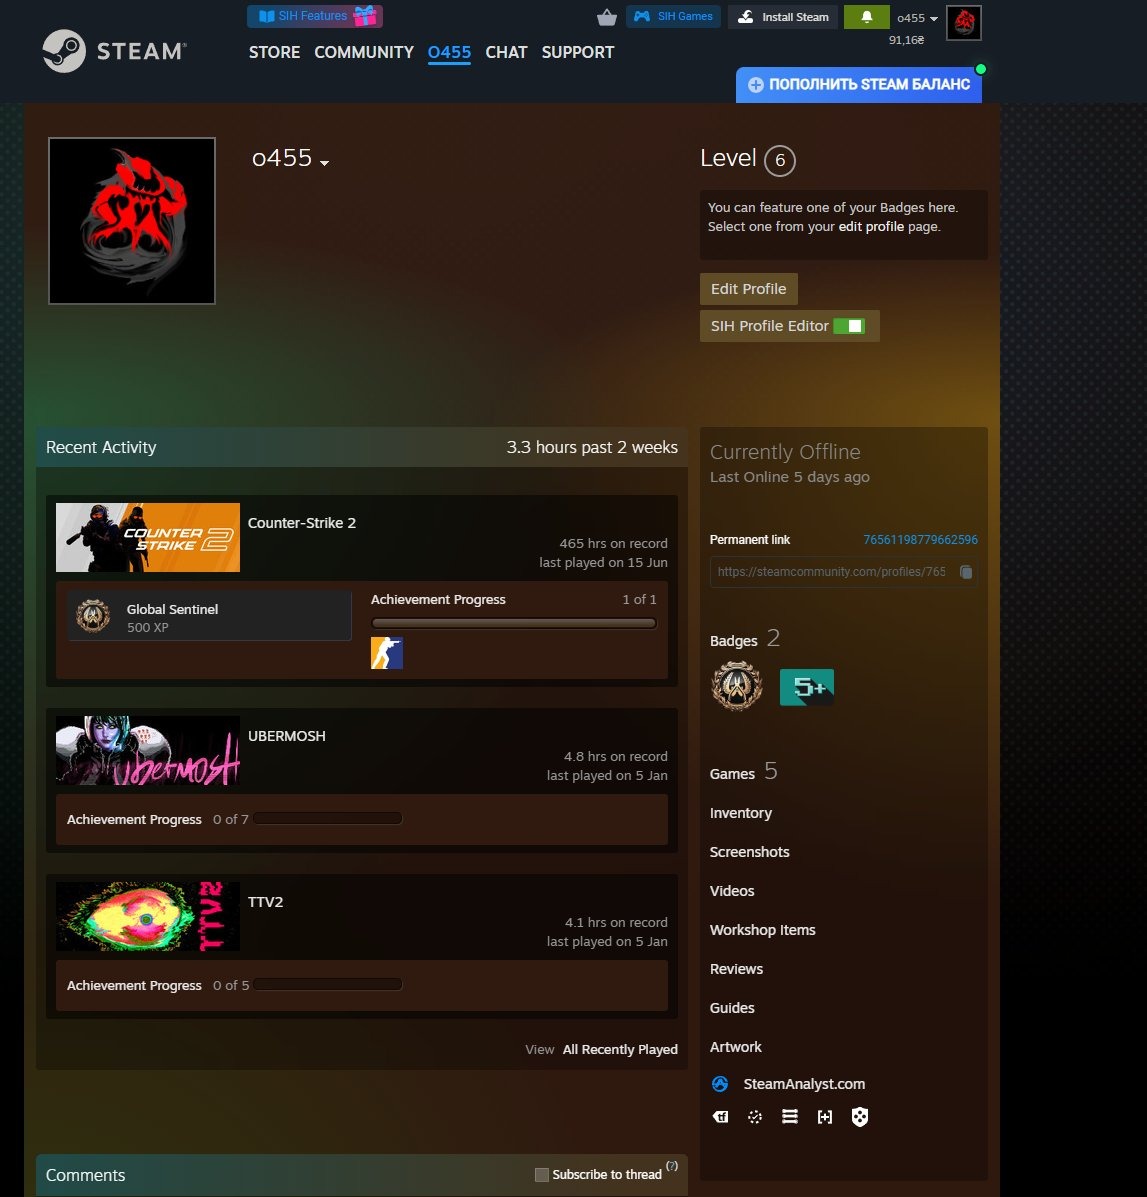The width and height of the screenshot is (1147, 1197).
Task: Open the Global Sentinel badge icon
Action: click(x=736, y=686)
